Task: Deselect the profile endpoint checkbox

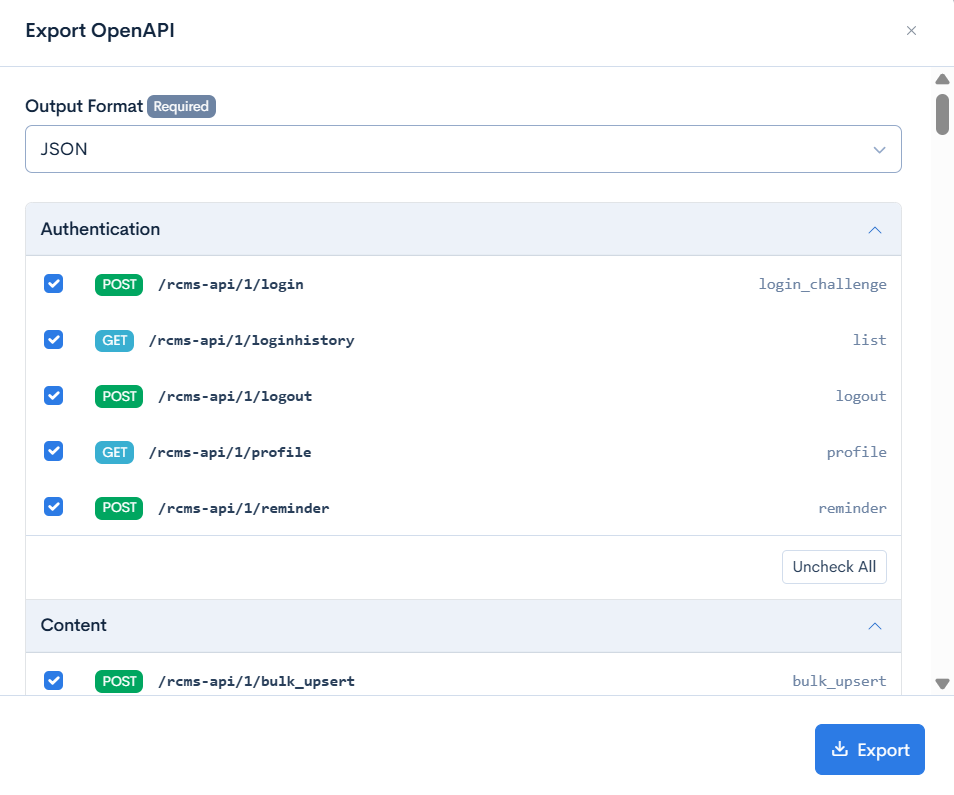Action: [x=54, y=452]
